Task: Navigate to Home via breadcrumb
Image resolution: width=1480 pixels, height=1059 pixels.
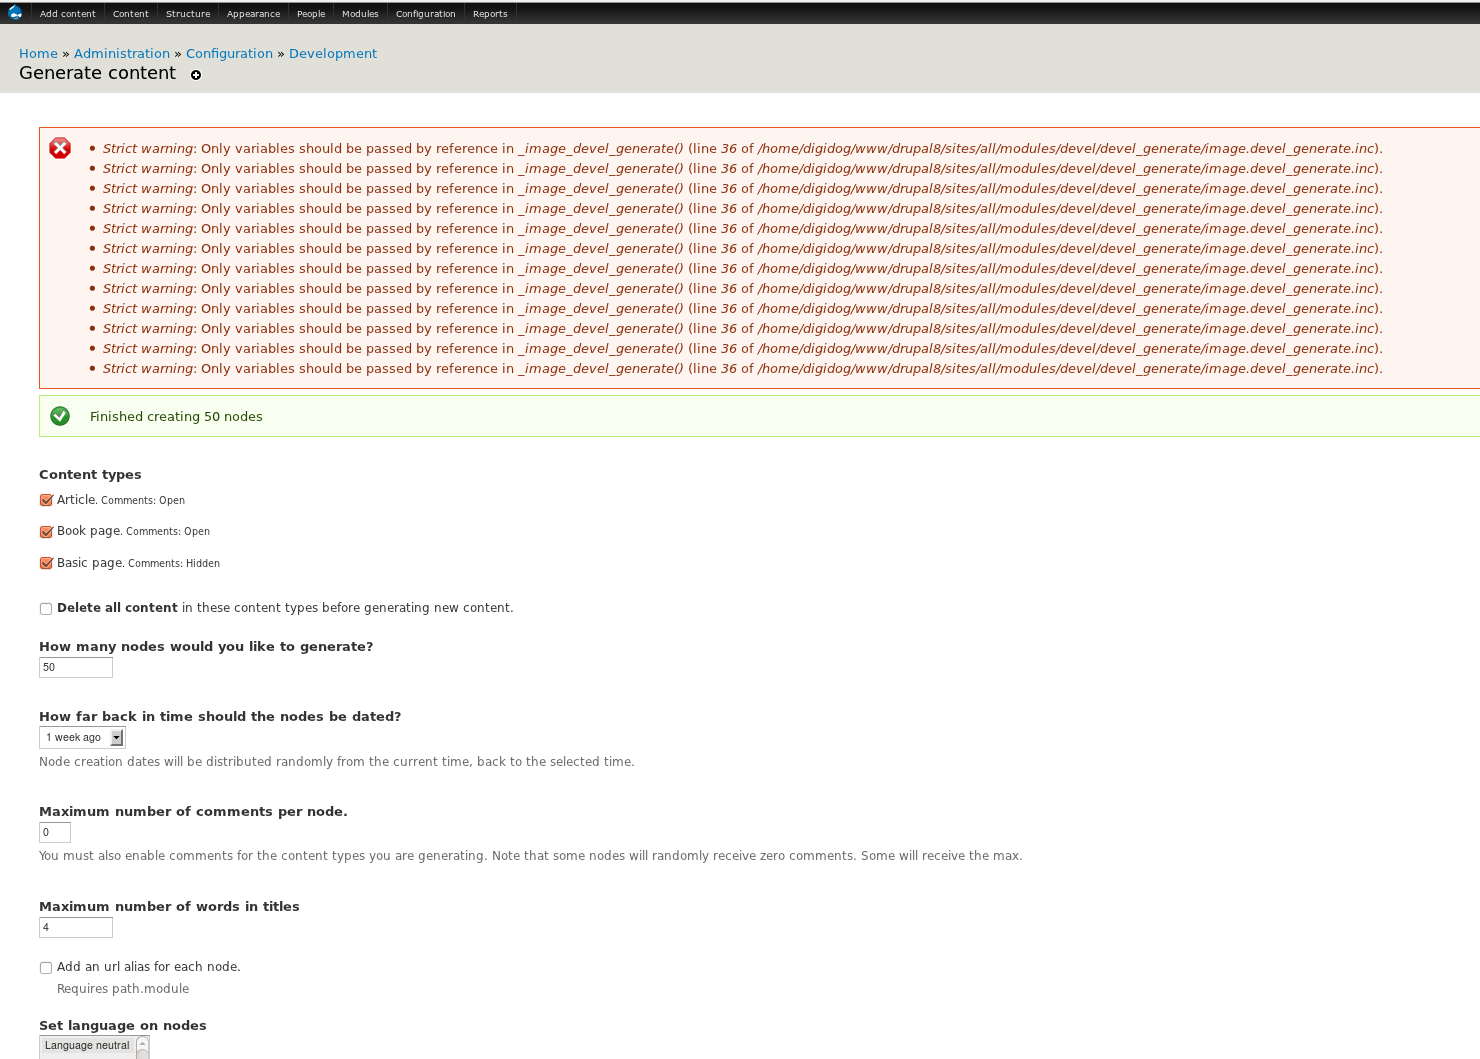Action: tap(38, 53)
